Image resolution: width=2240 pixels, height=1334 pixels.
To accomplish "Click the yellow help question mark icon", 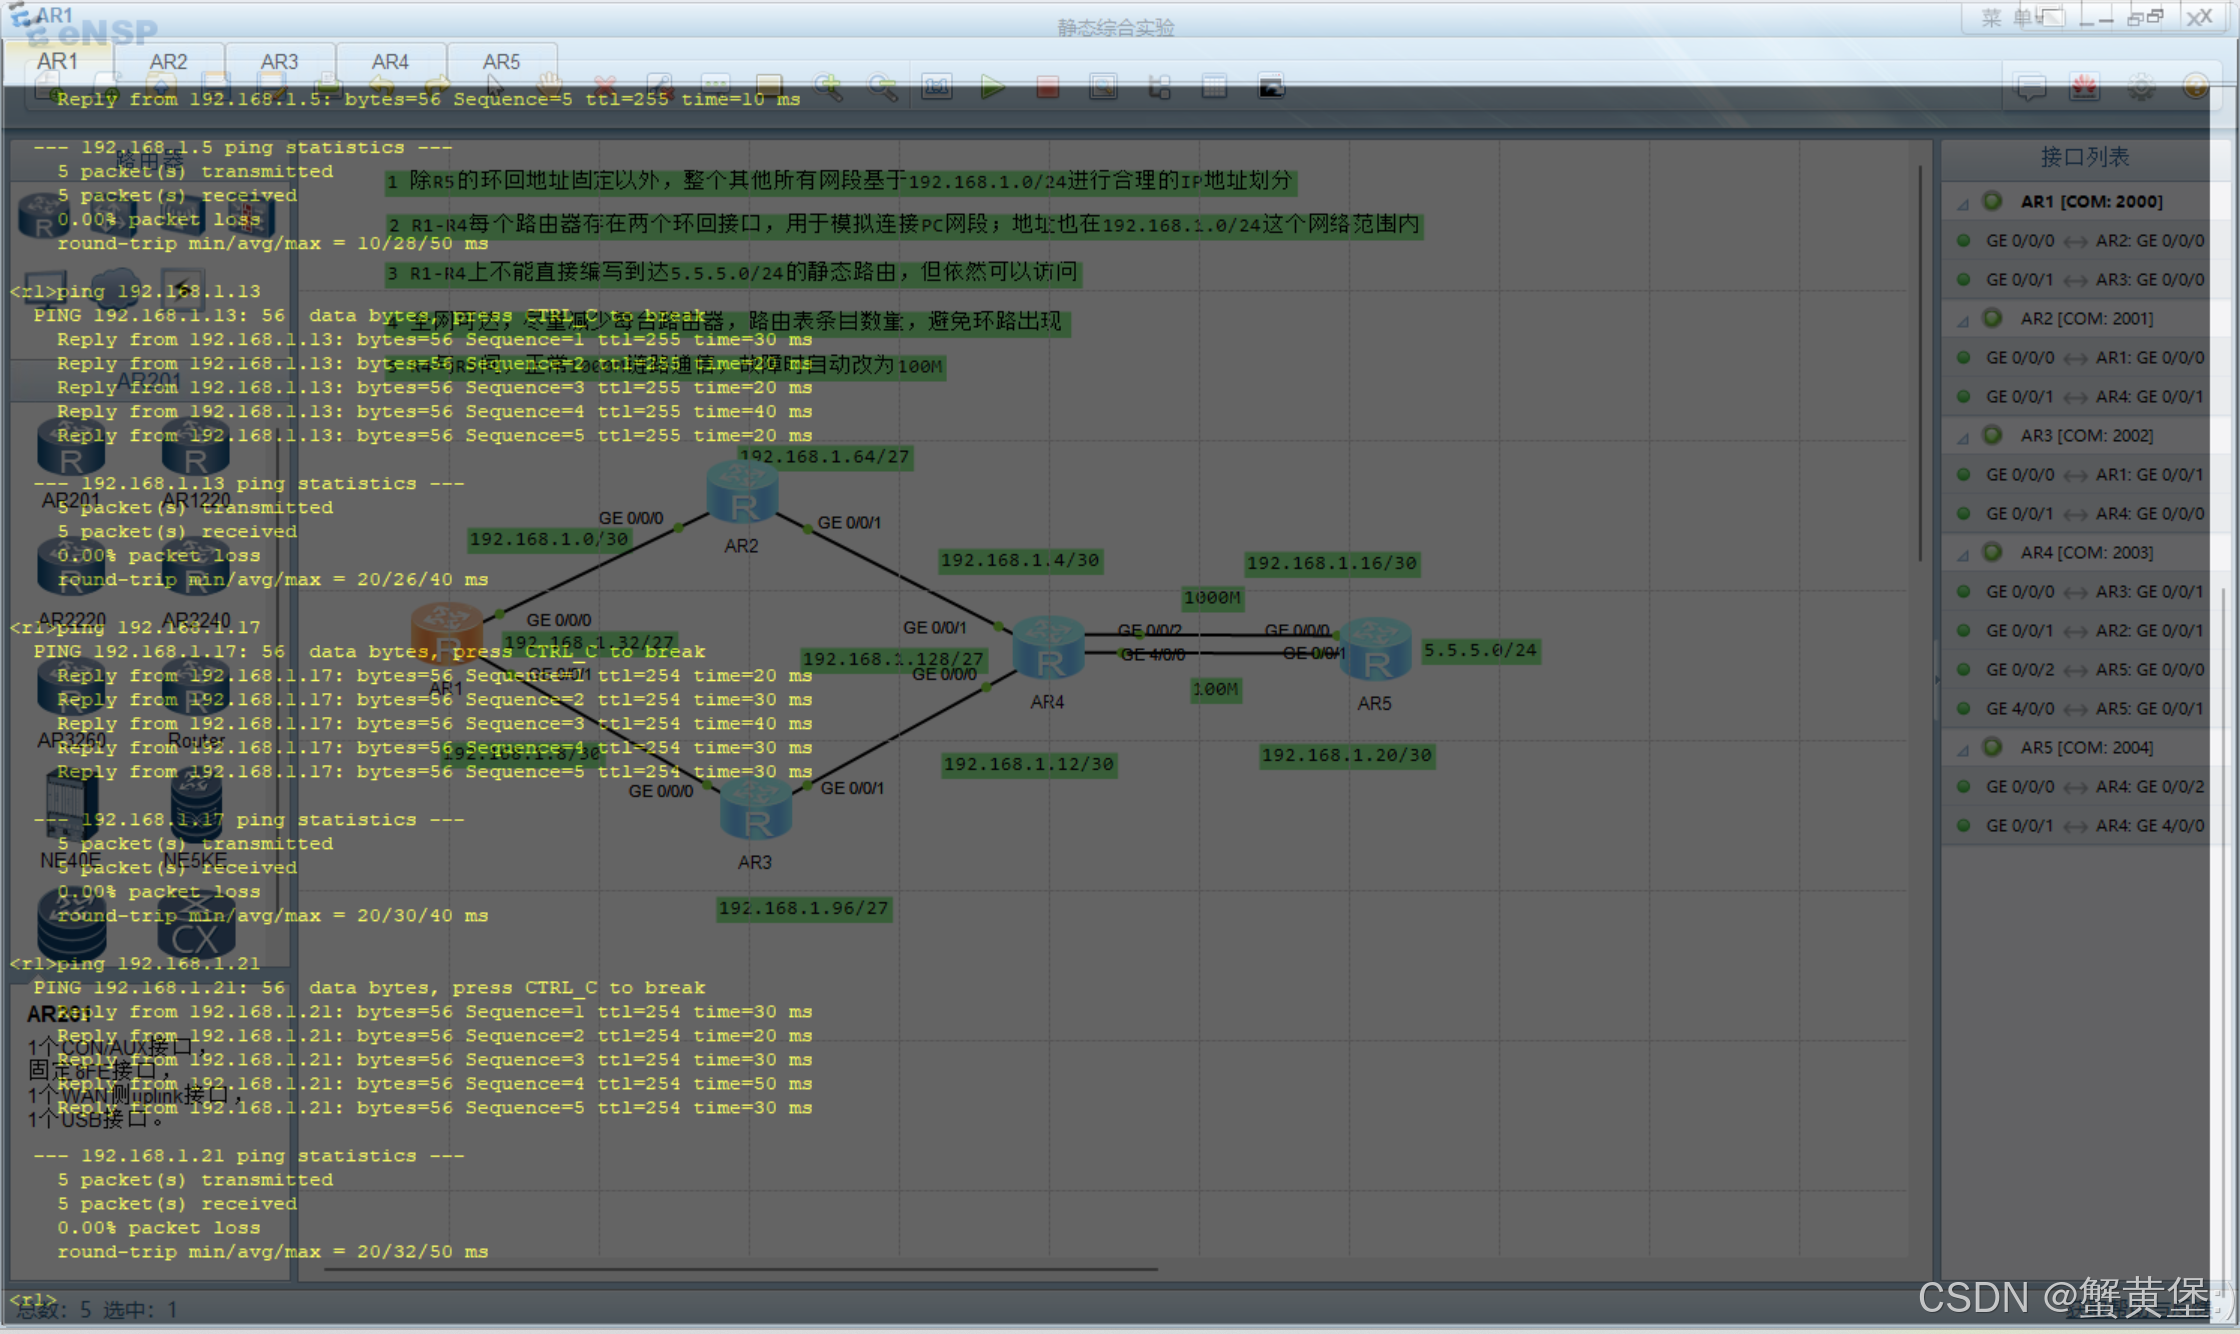I will (2195, 87).
